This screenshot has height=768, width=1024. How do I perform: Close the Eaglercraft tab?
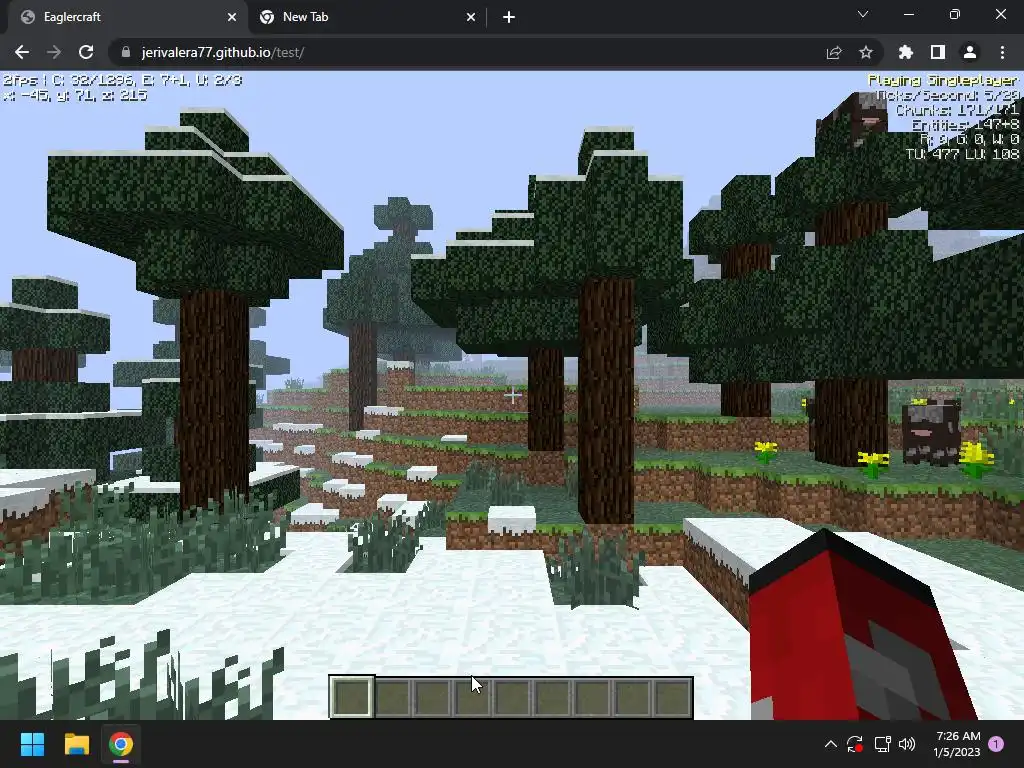(232, 17)
